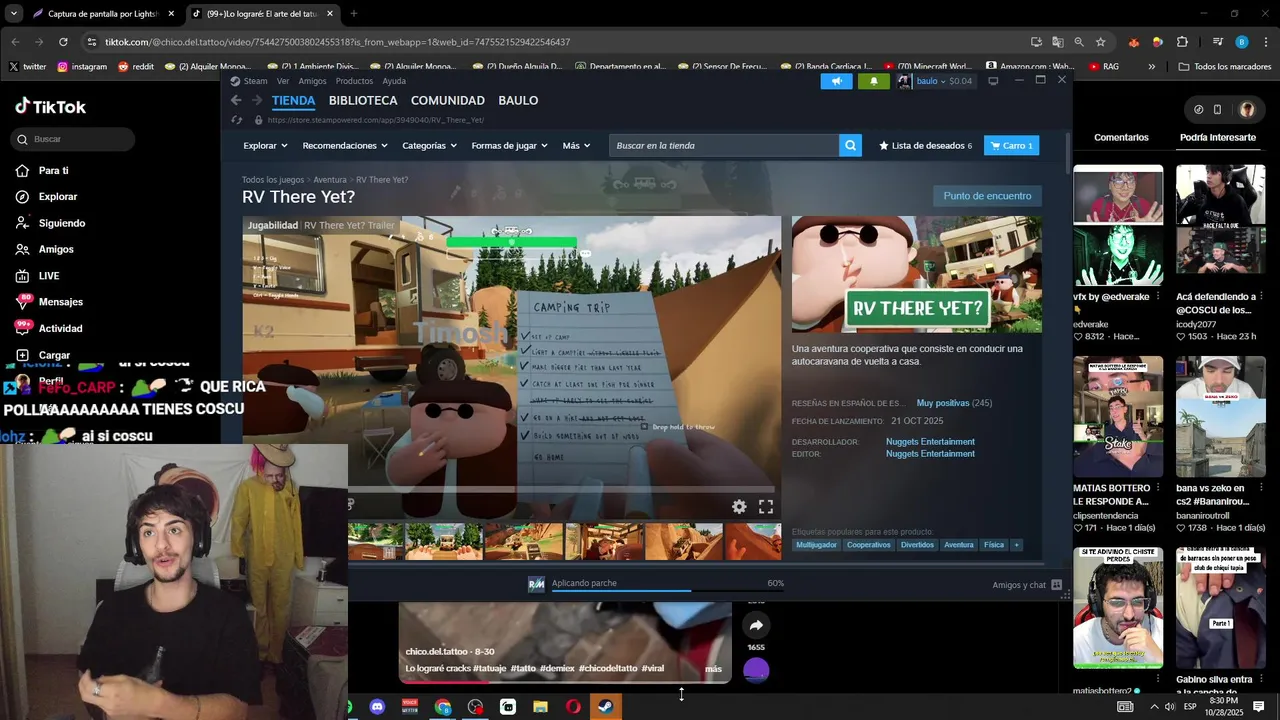Switch Steam to Big Picture mode icon

[x=993, y=81]
